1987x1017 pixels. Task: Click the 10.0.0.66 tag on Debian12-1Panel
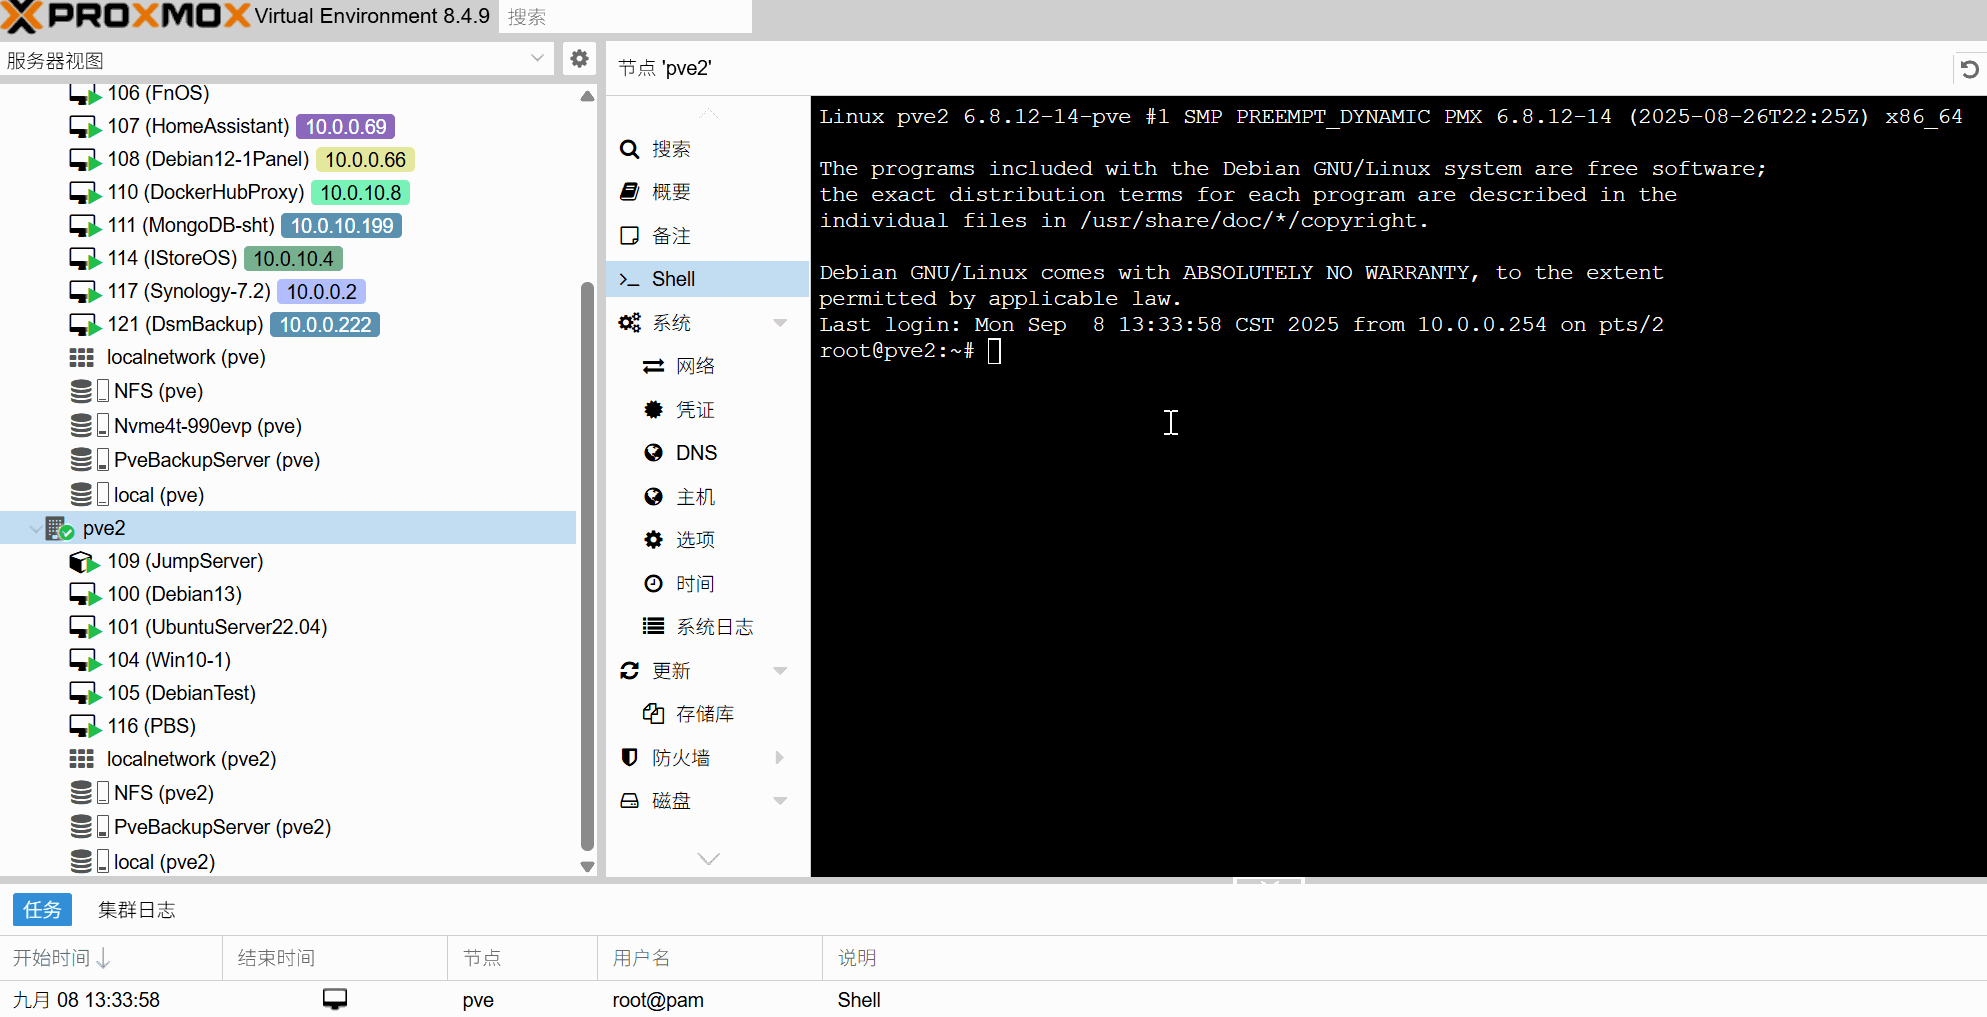tap(365, 160)
